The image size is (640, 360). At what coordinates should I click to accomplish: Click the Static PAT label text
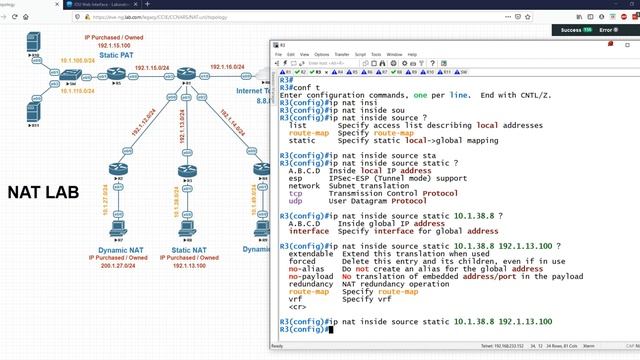pos(116,55)
